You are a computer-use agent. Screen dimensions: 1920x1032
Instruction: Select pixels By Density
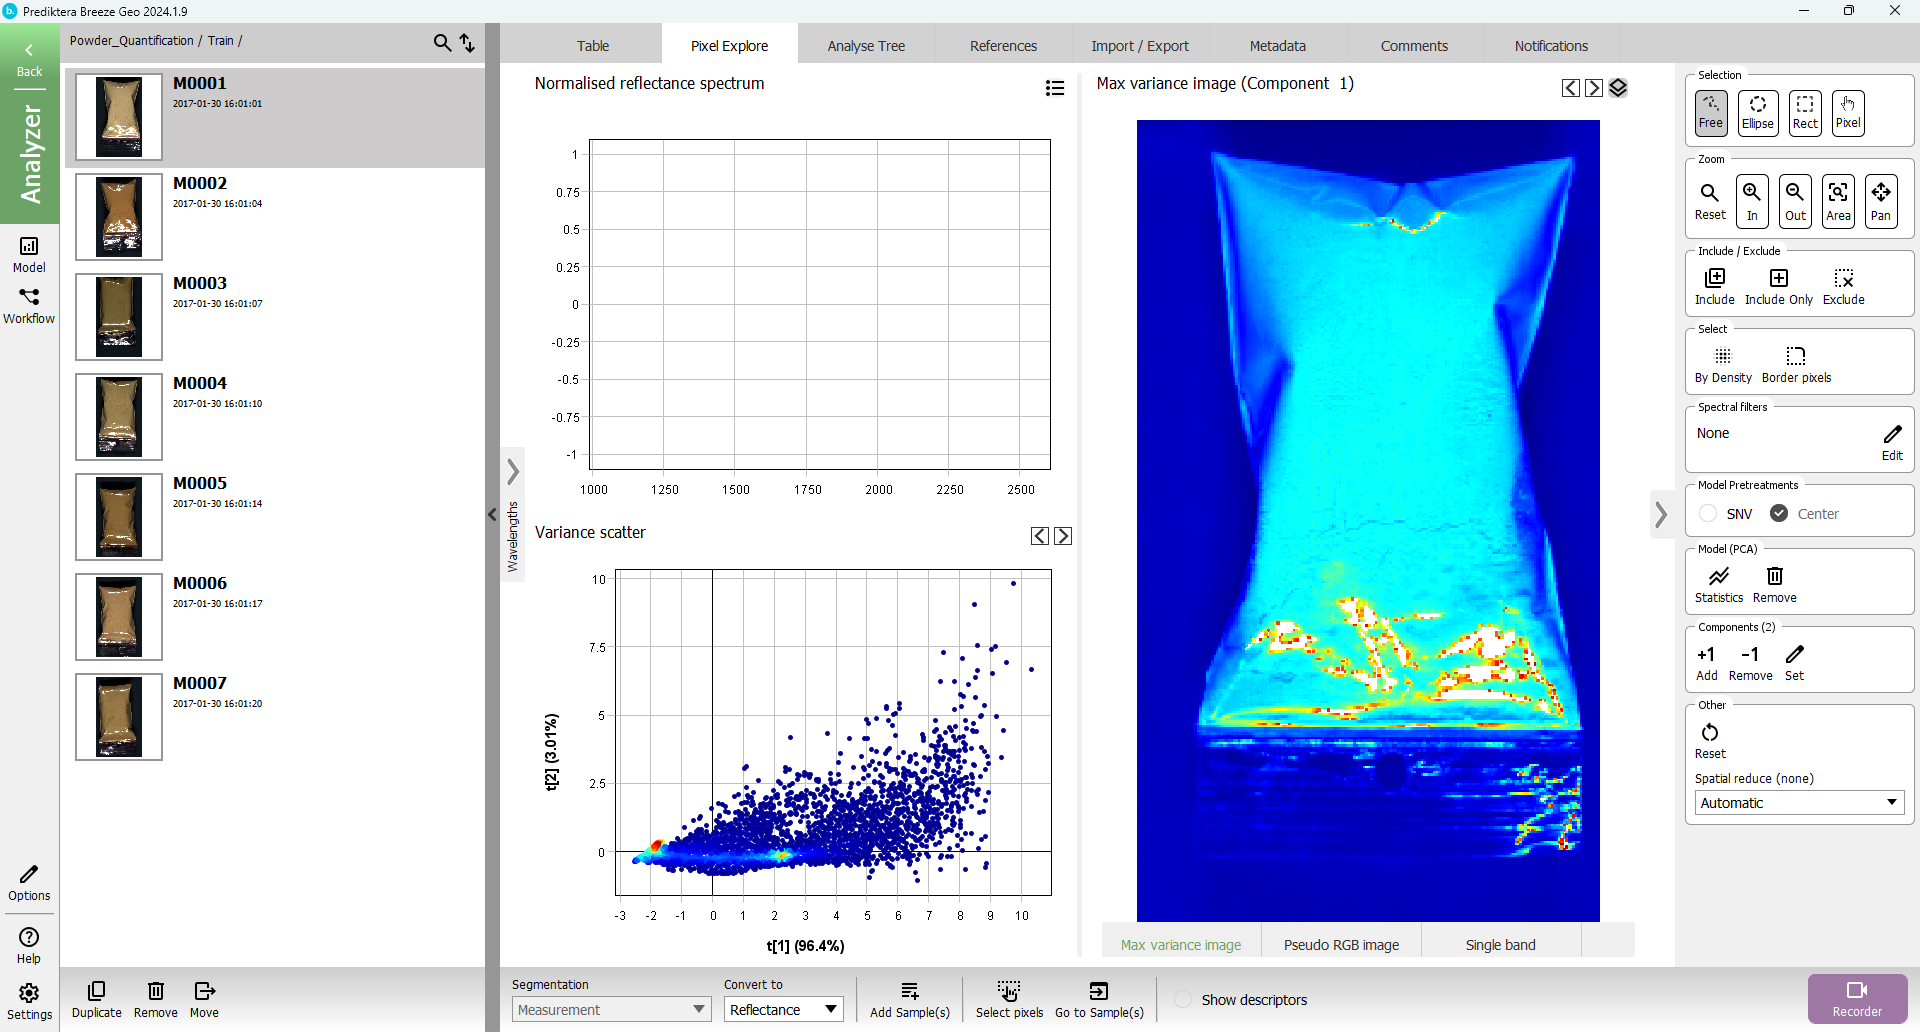pos(1722,364)
